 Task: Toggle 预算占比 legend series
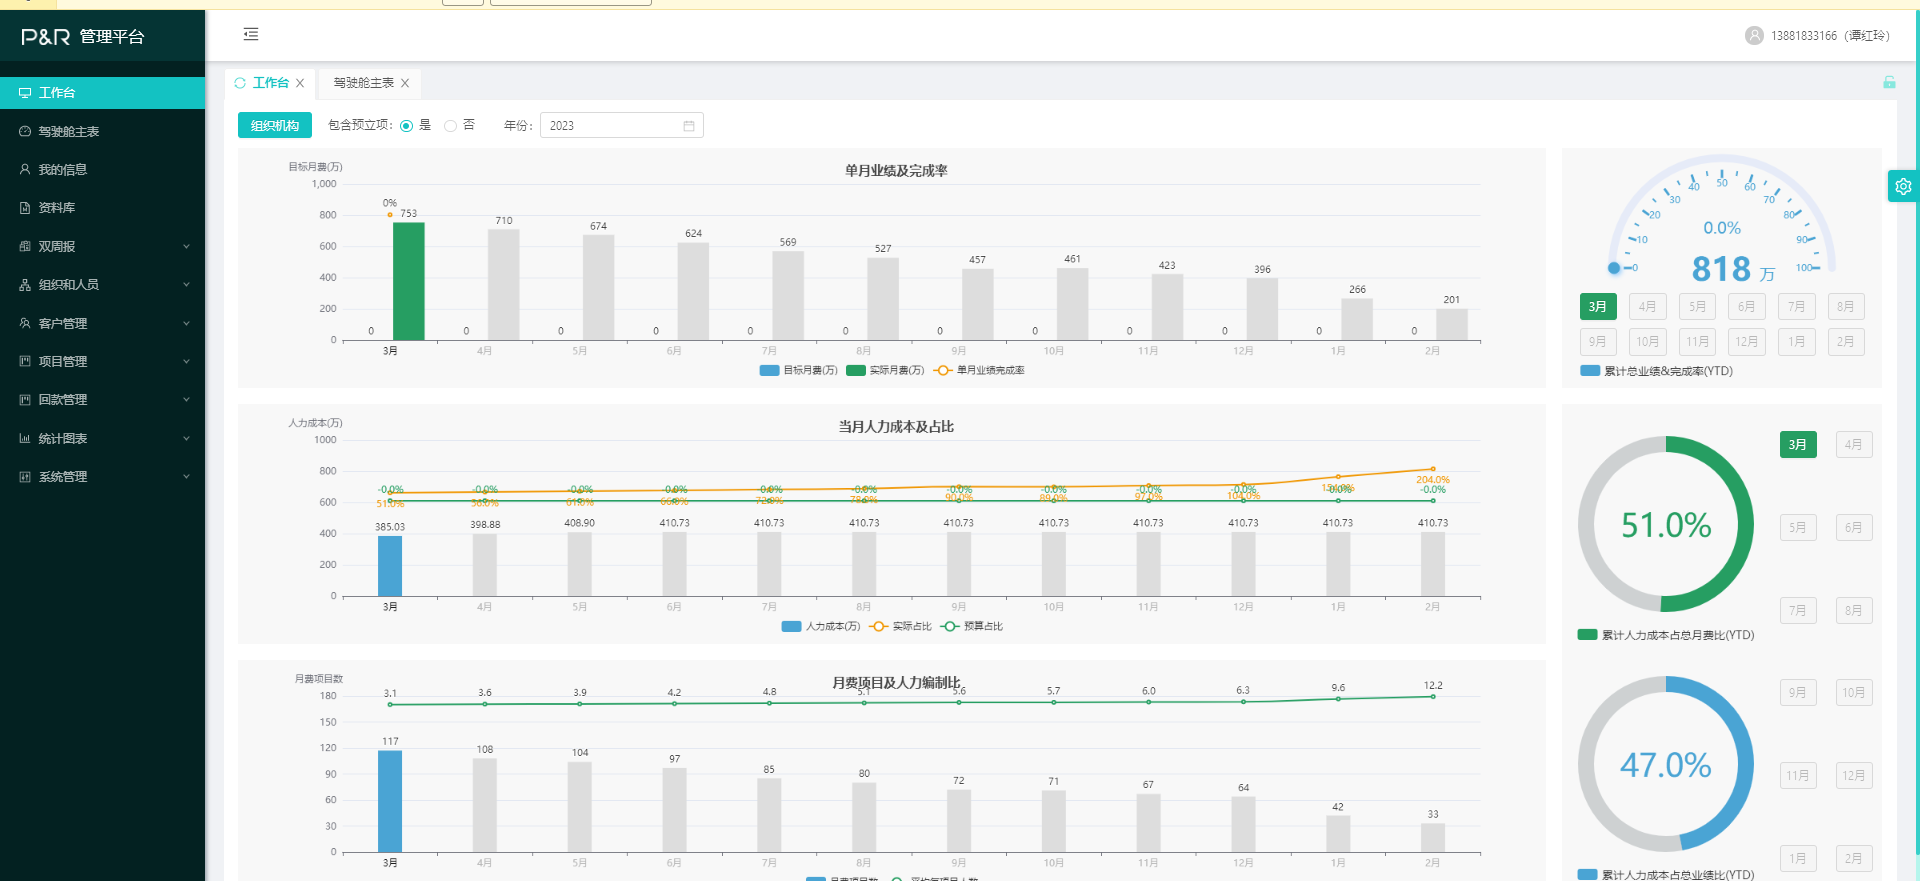click(971, 626)
